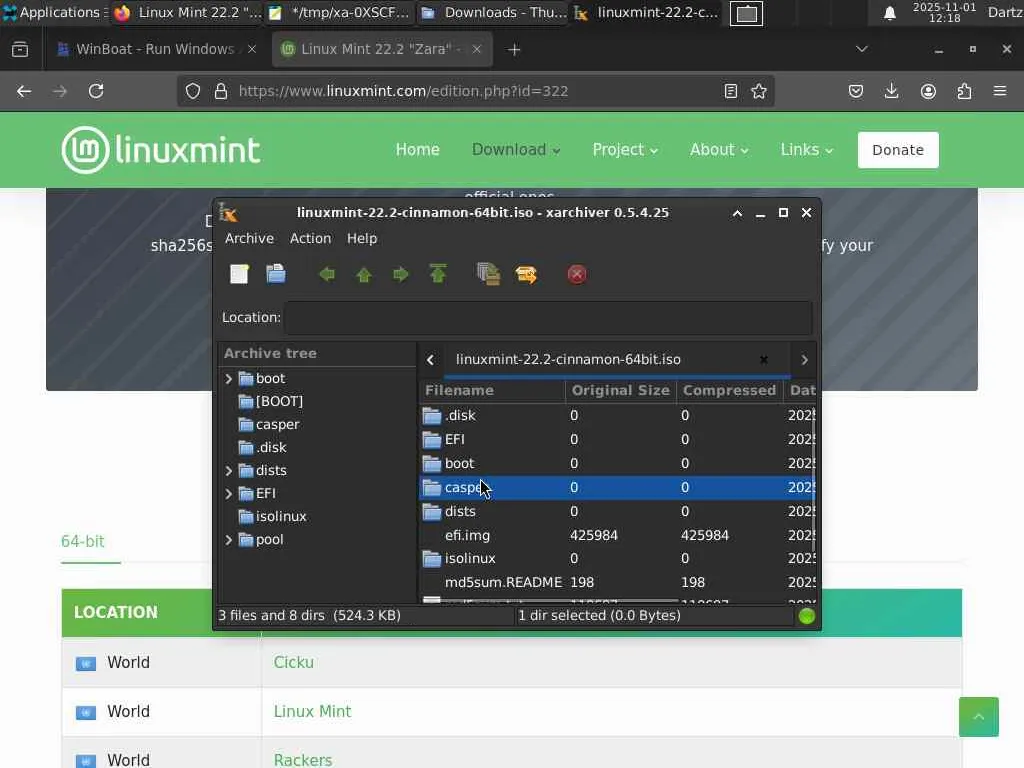The width and height of the screenshot is (1024, 768).
Task: Click the xarchiver app icon in titlebar
Action: 228,213
